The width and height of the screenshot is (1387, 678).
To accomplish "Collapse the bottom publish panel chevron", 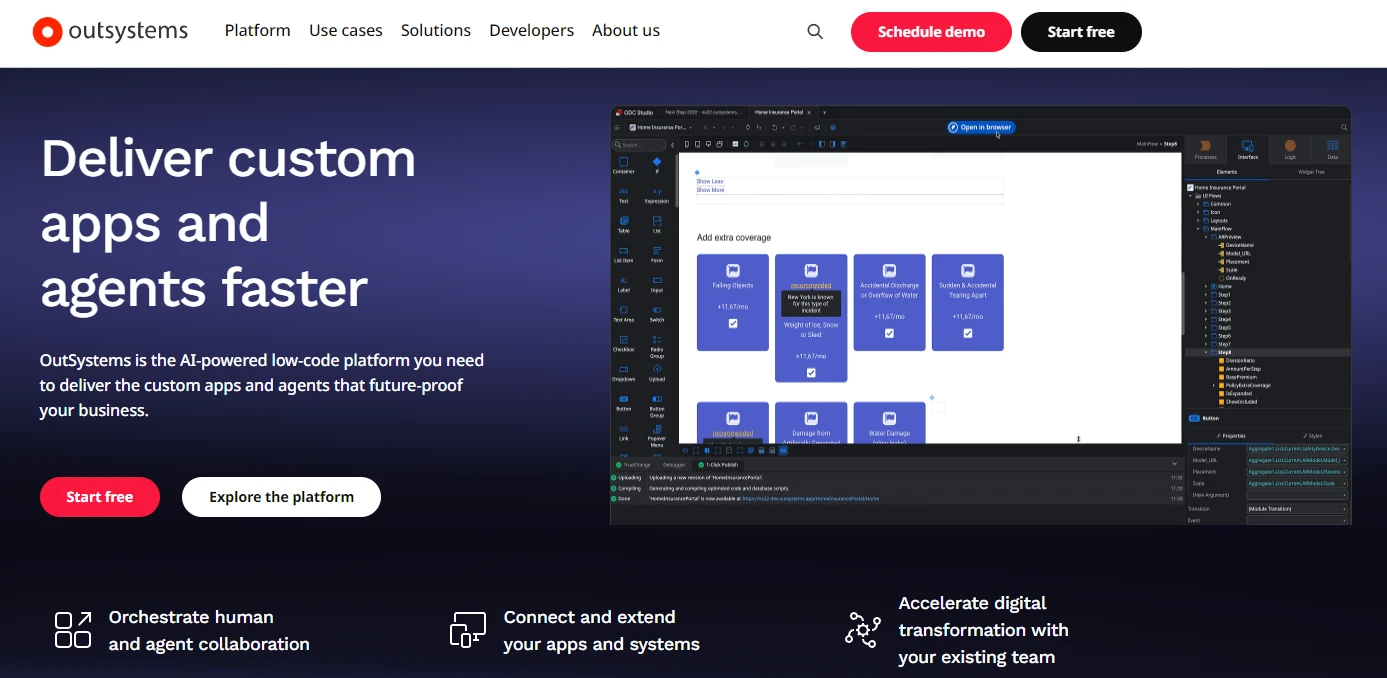I will click(1175, 464).
